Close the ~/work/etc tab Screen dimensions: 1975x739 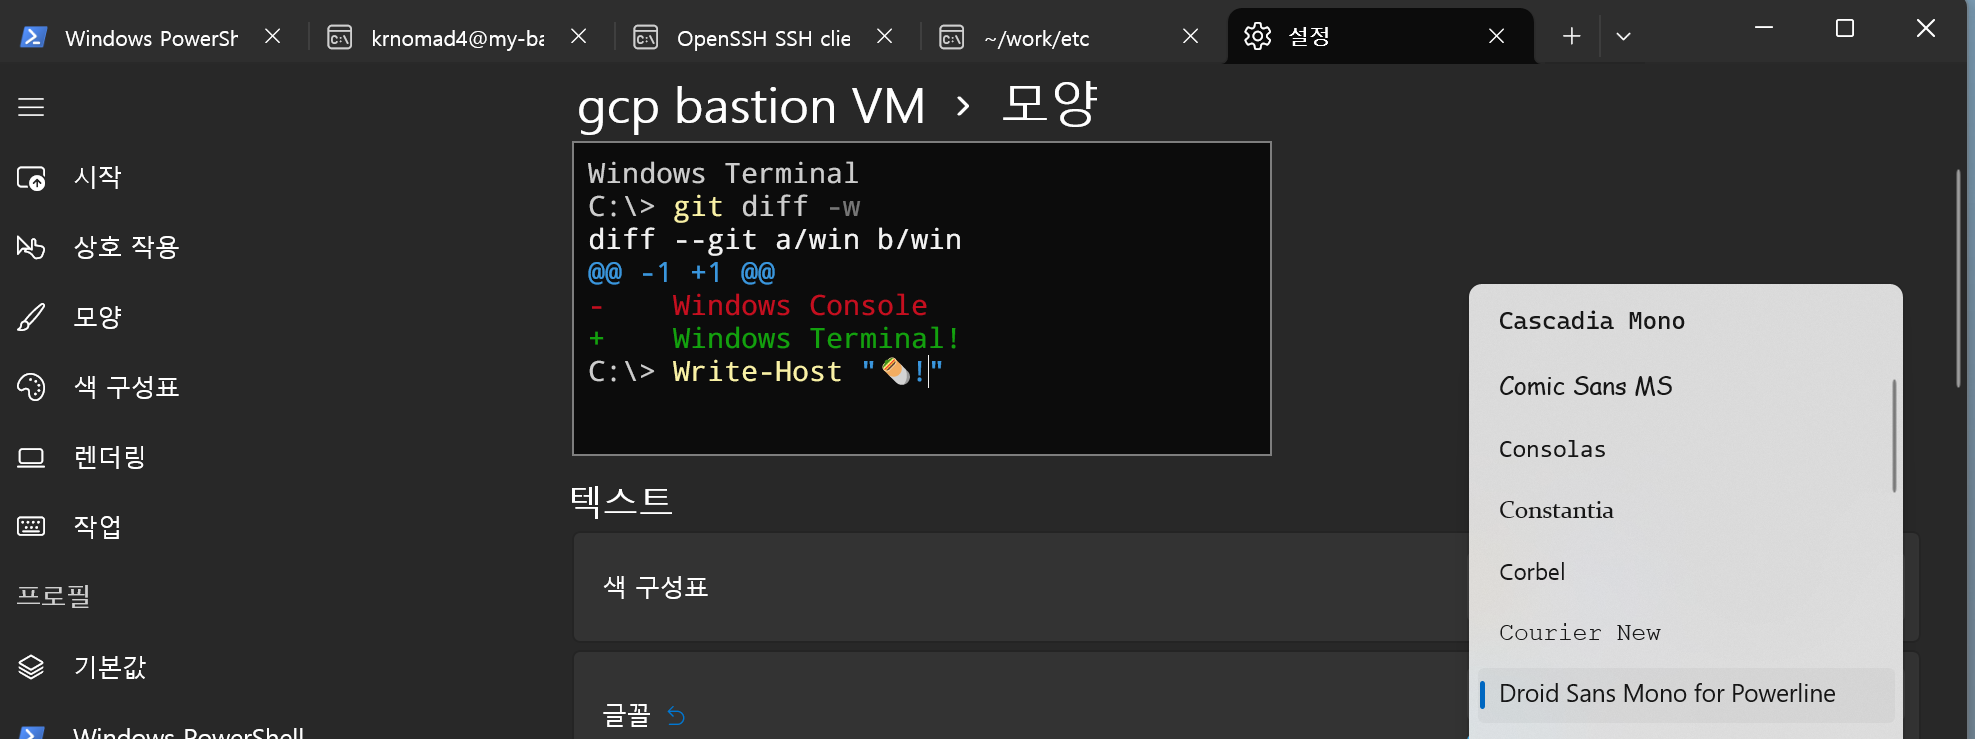point(1190,37)
